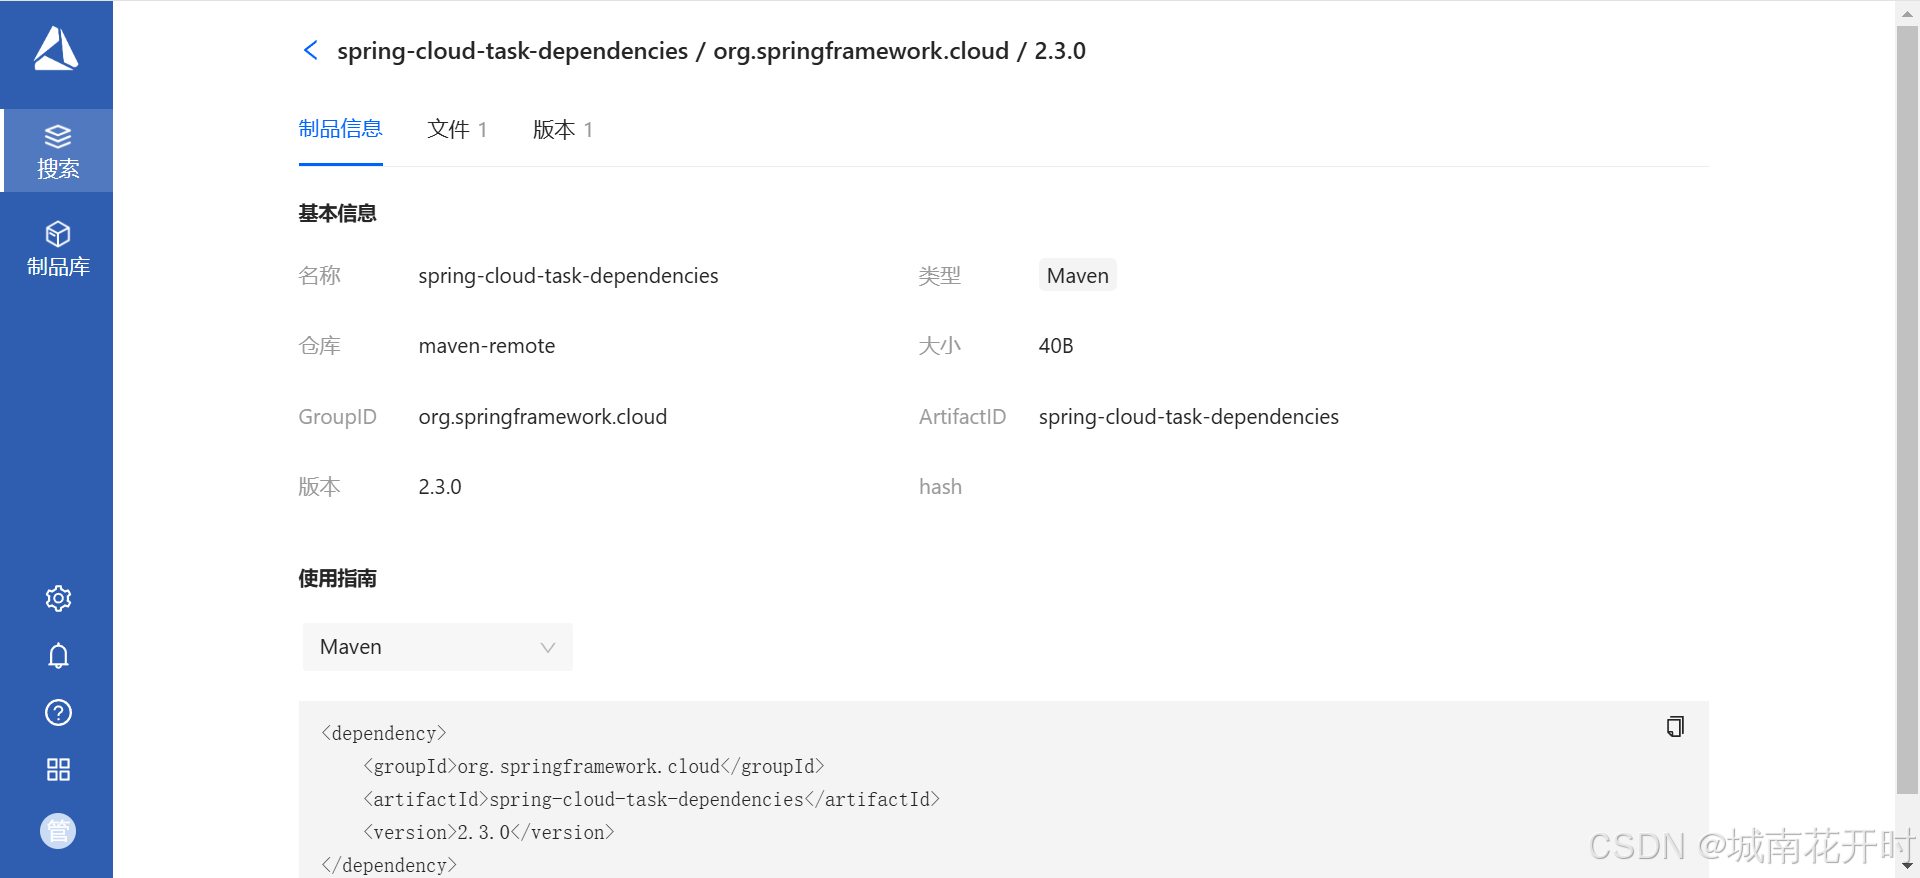Click the hash label
Screen dimensions: 1920x878
tap(940, 487)
